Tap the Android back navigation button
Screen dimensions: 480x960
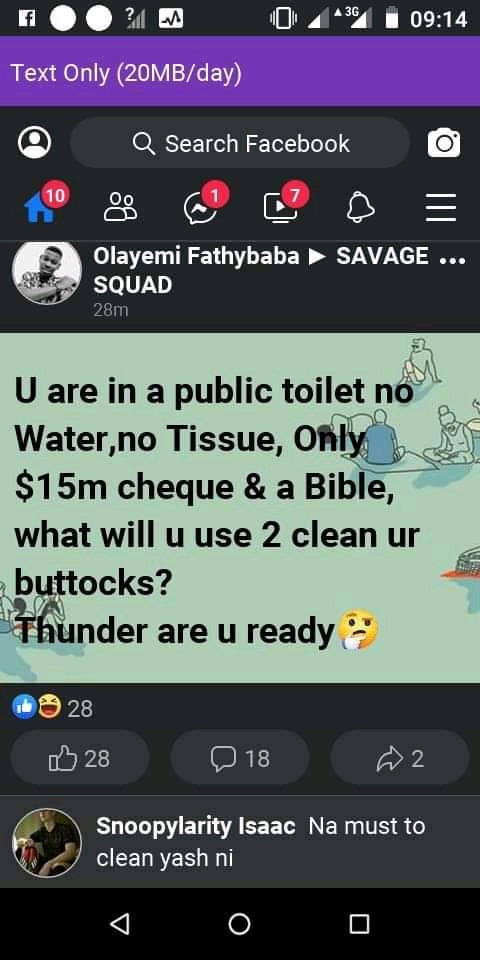tap(120, 923)
